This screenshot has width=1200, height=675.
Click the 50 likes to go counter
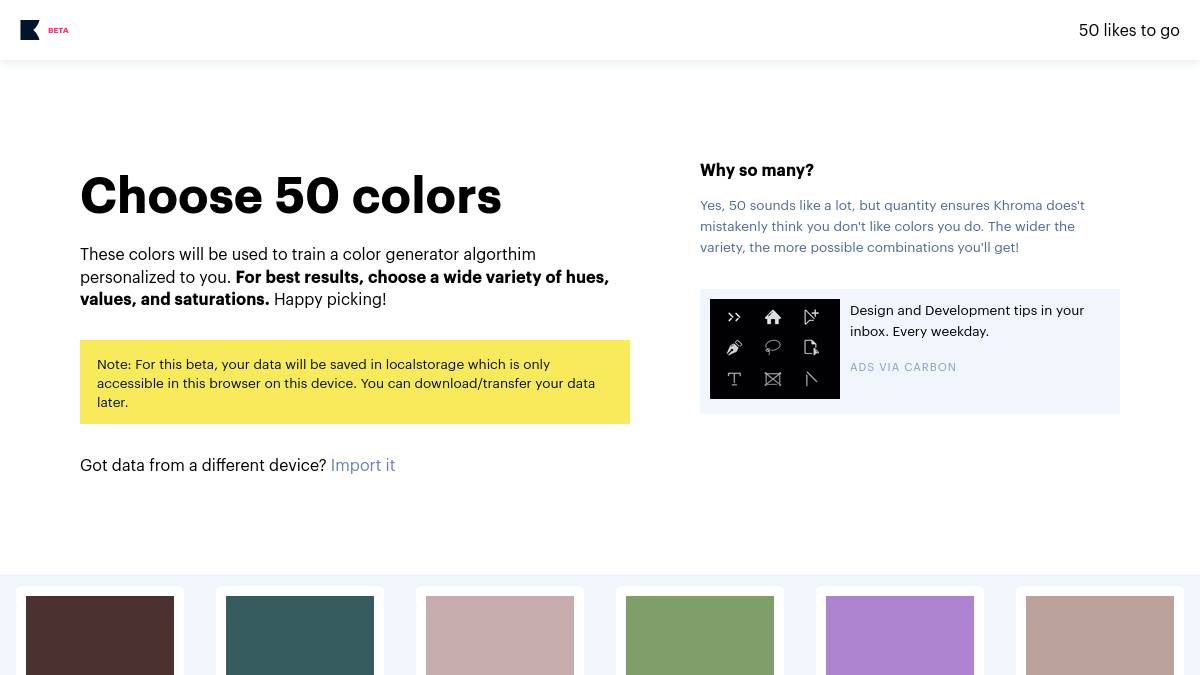[x=1129, y=30]
